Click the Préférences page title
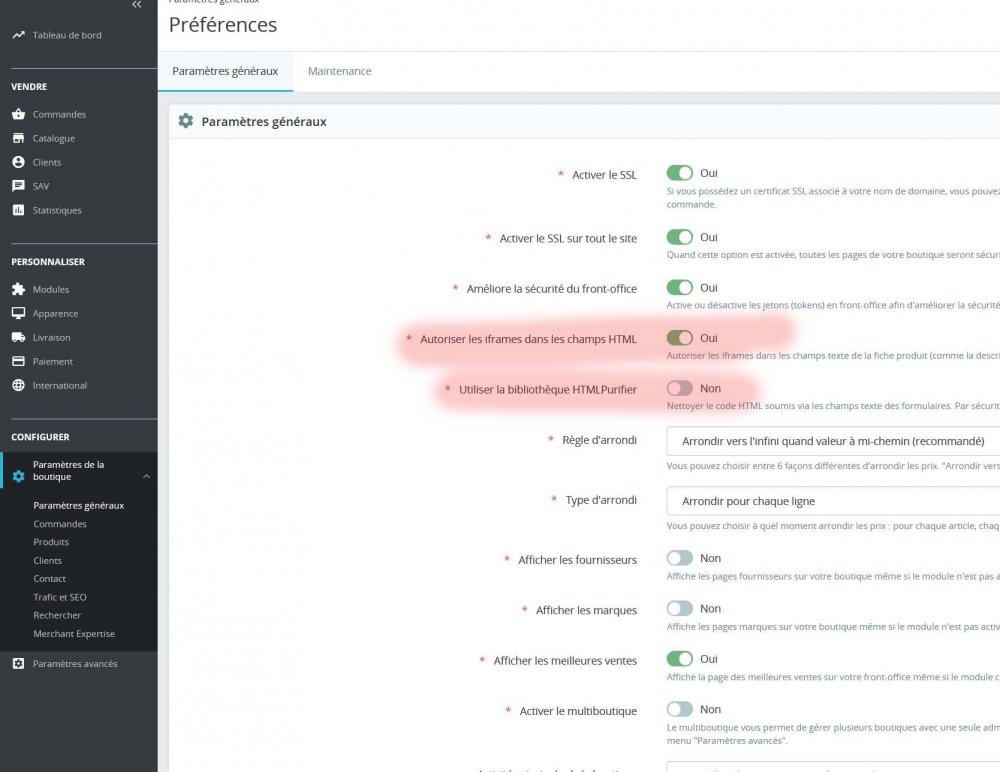1000x772 pixels. (x=223, y=24)
